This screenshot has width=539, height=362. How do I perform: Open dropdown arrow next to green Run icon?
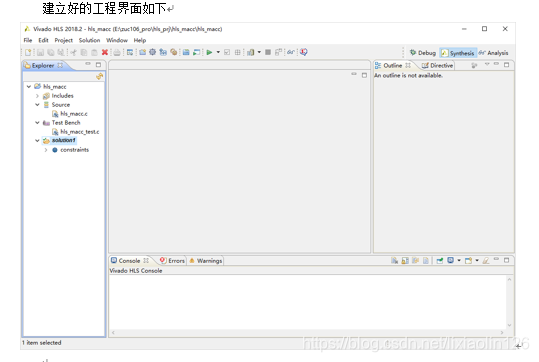click(x=218, y=52)
